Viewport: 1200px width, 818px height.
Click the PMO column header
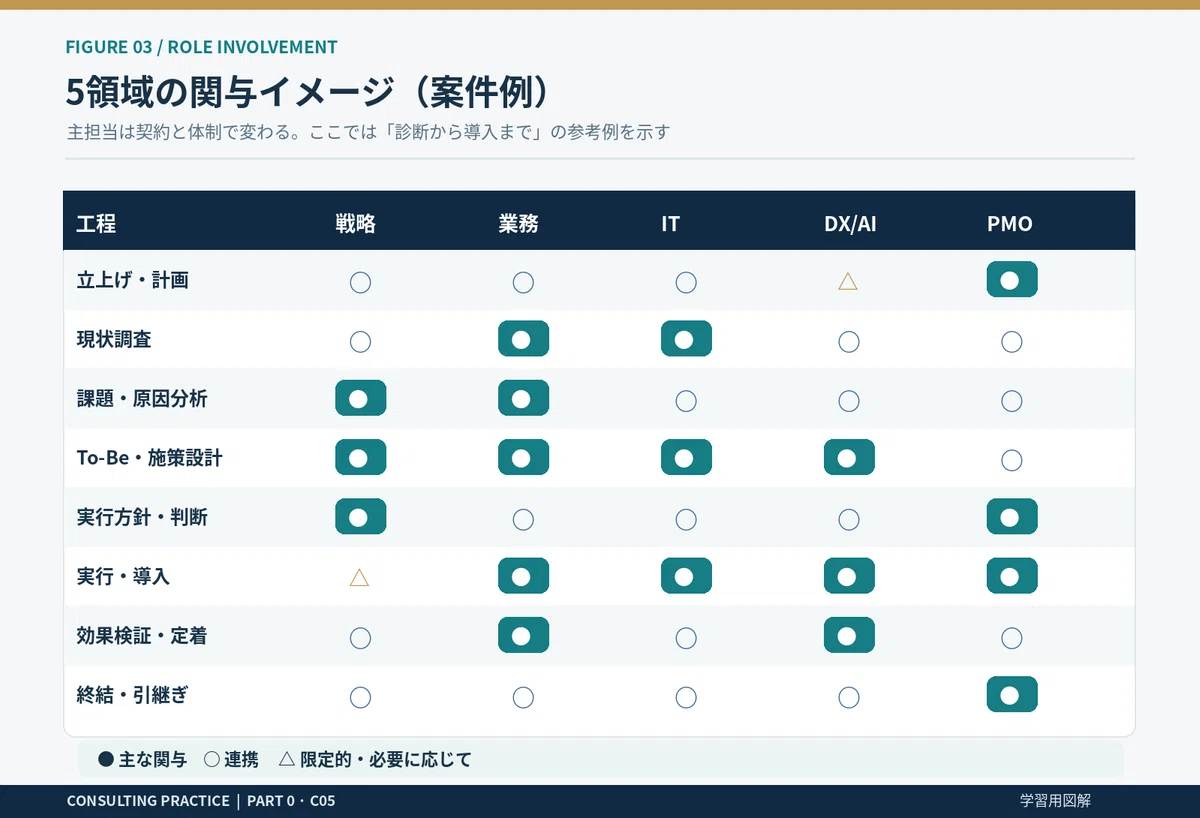(1010, 224)
